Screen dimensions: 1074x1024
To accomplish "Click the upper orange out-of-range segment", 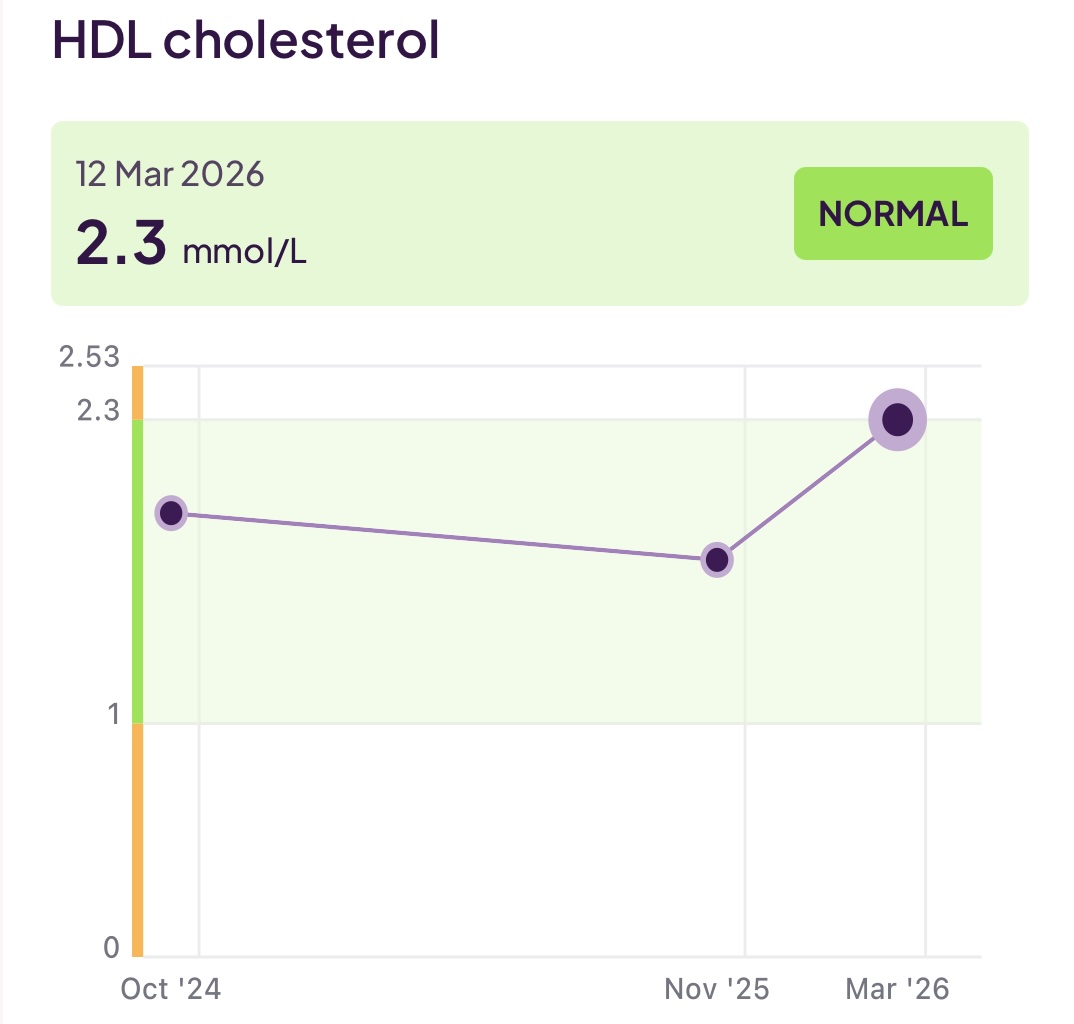I will click(x=136, y=394).
